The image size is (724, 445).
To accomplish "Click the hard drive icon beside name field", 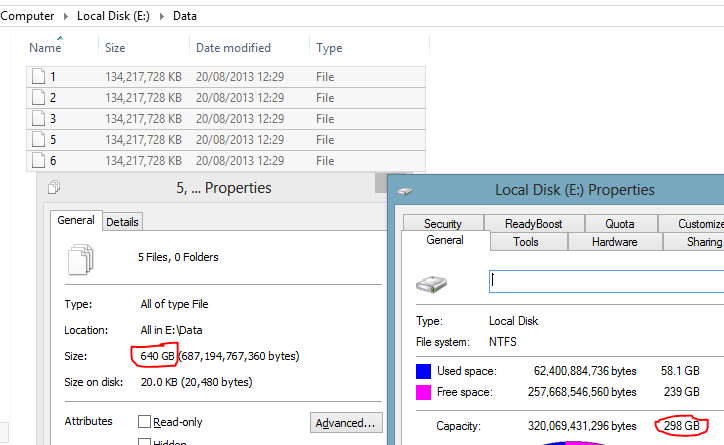I will [431, 284].
